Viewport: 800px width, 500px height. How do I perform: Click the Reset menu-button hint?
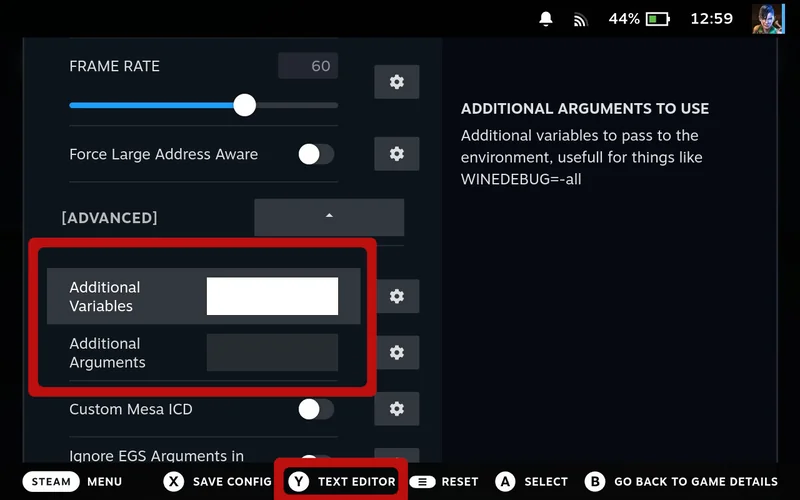tap(444, 482)
